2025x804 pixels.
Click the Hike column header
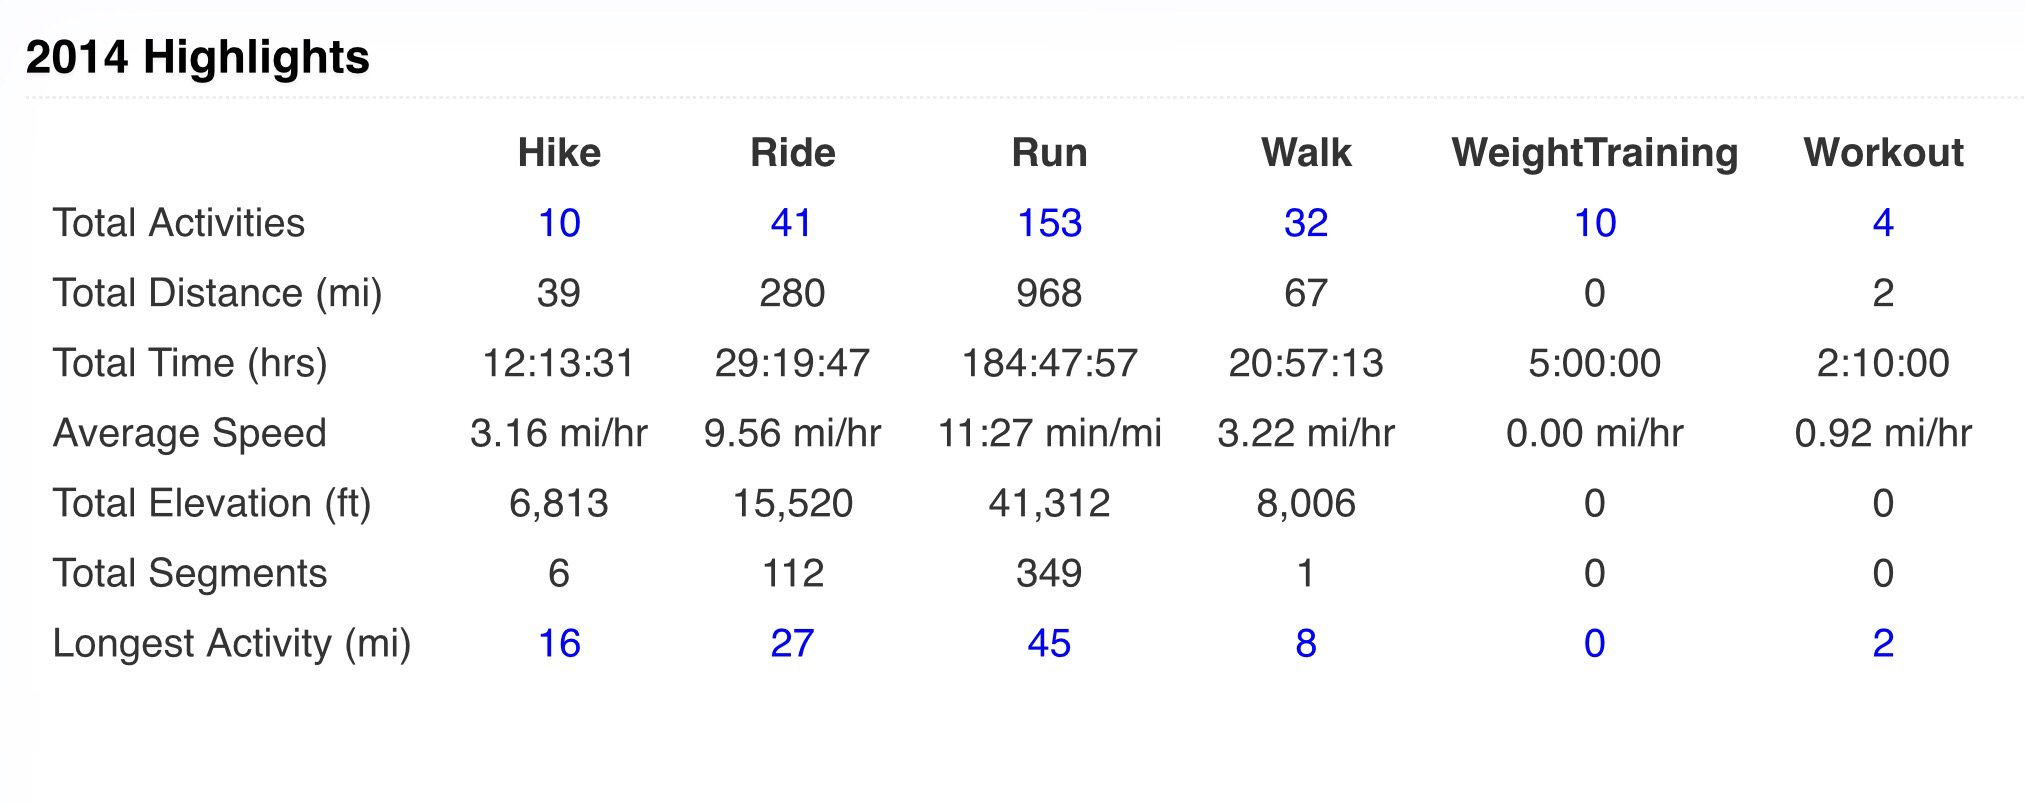559,153
